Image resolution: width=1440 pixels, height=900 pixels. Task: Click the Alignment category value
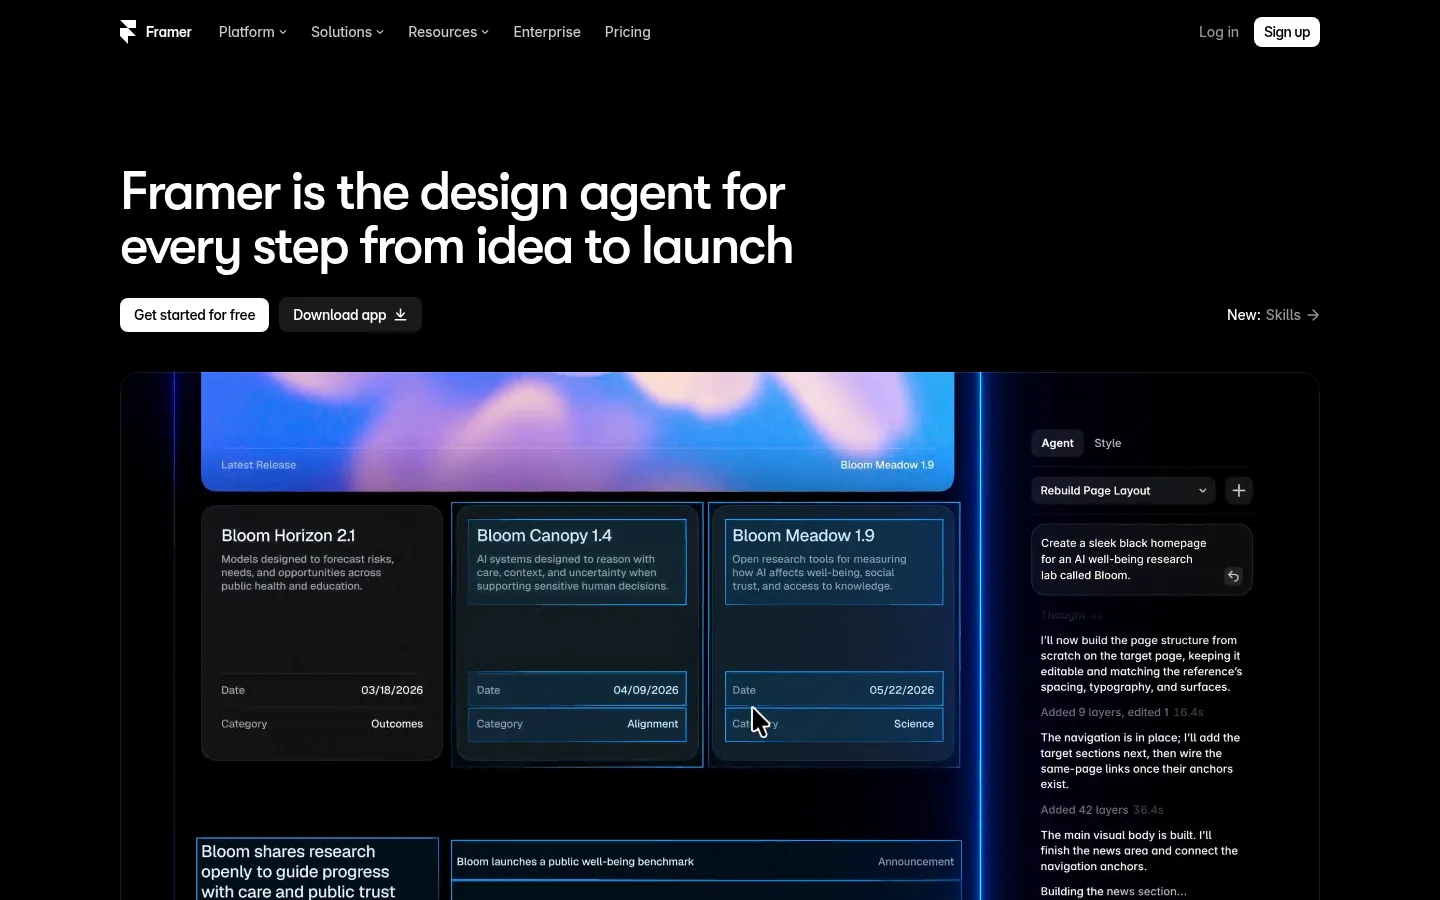[x=653, y=724]
